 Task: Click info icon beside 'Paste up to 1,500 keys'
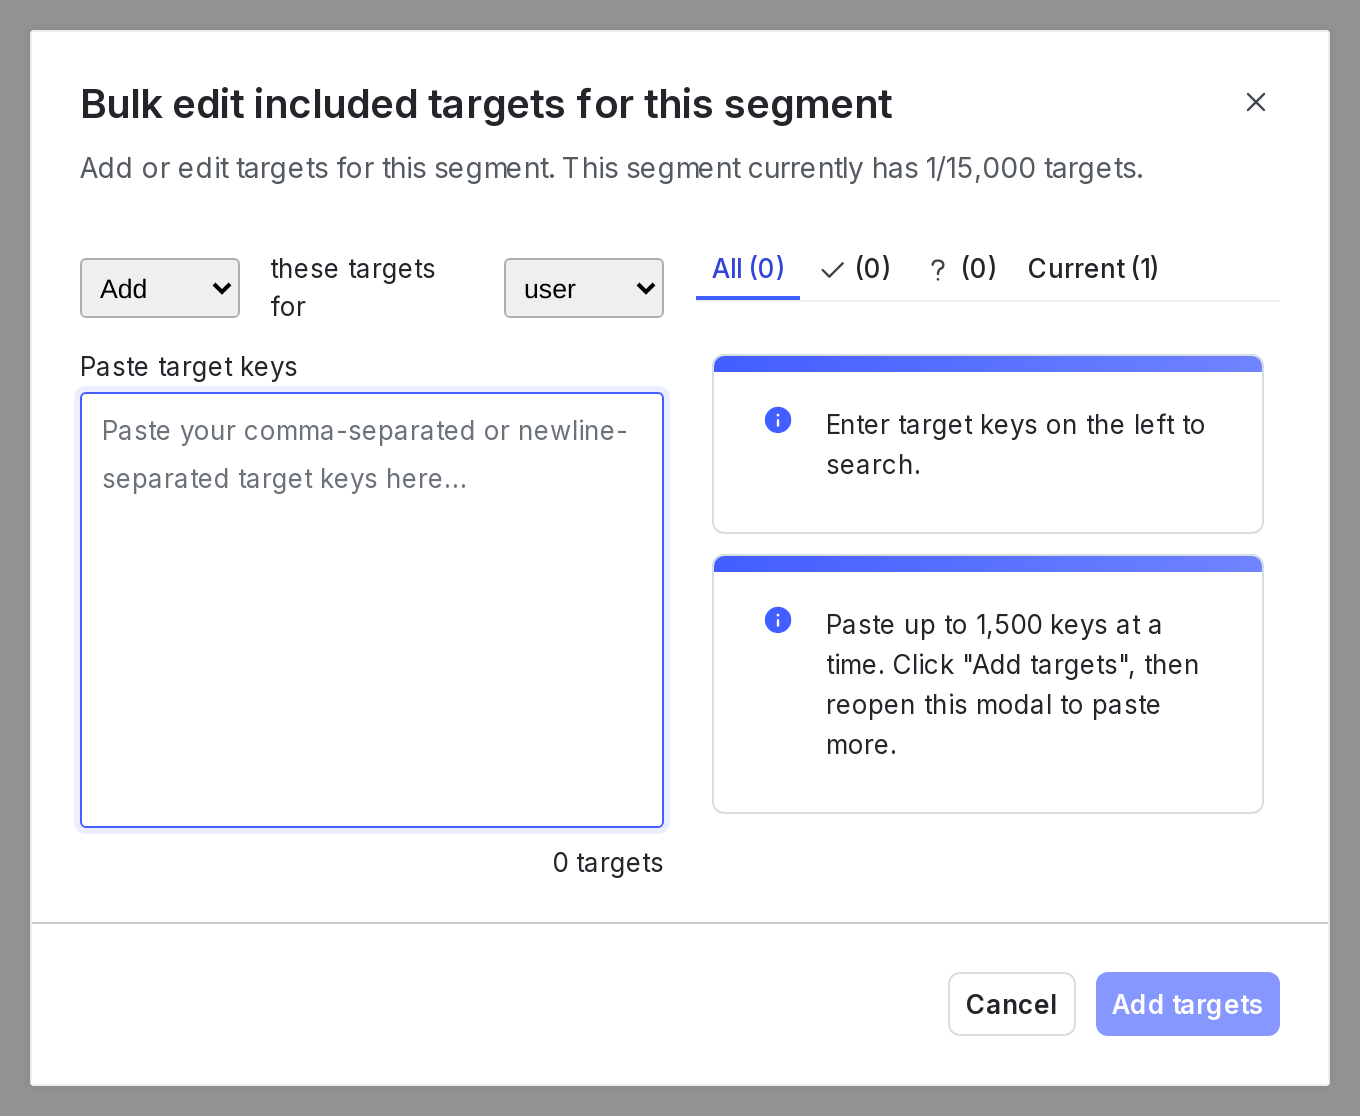point(778,620)
